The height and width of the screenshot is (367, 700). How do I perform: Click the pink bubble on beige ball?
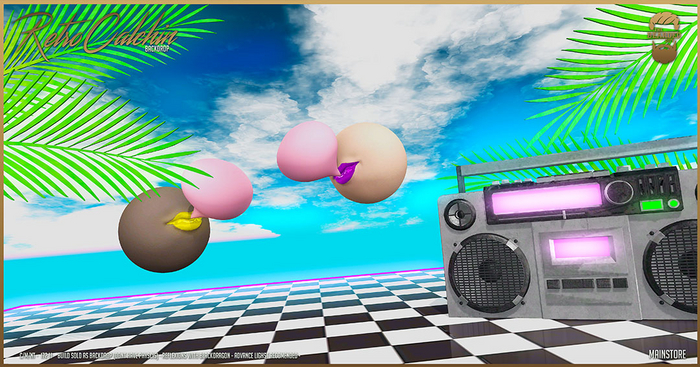[307, 151]
